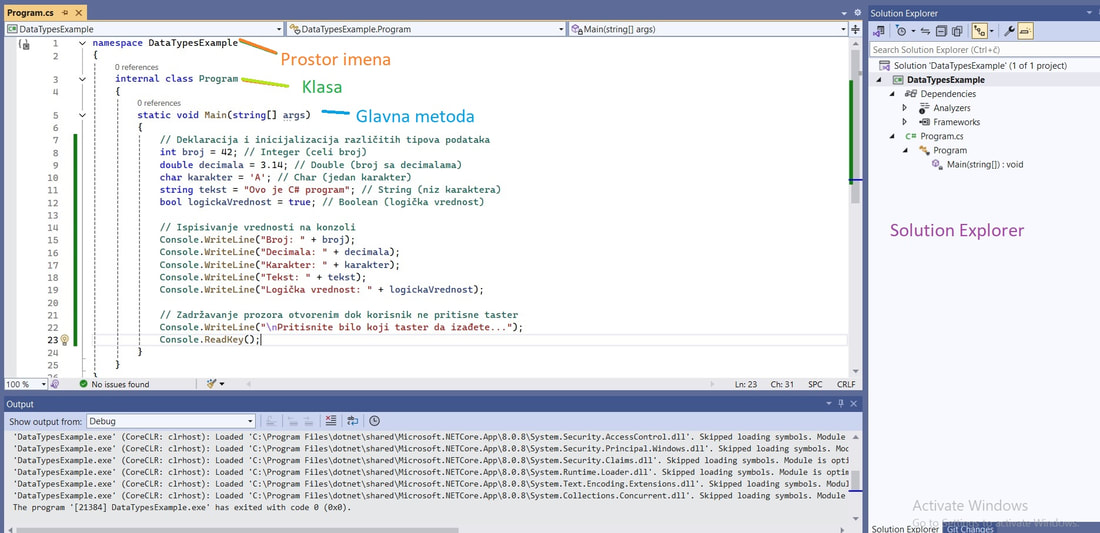Viewport: 1100px width, 533px height.
Task: Click '0 references' above Main method
Action: [x=159, y=103]
